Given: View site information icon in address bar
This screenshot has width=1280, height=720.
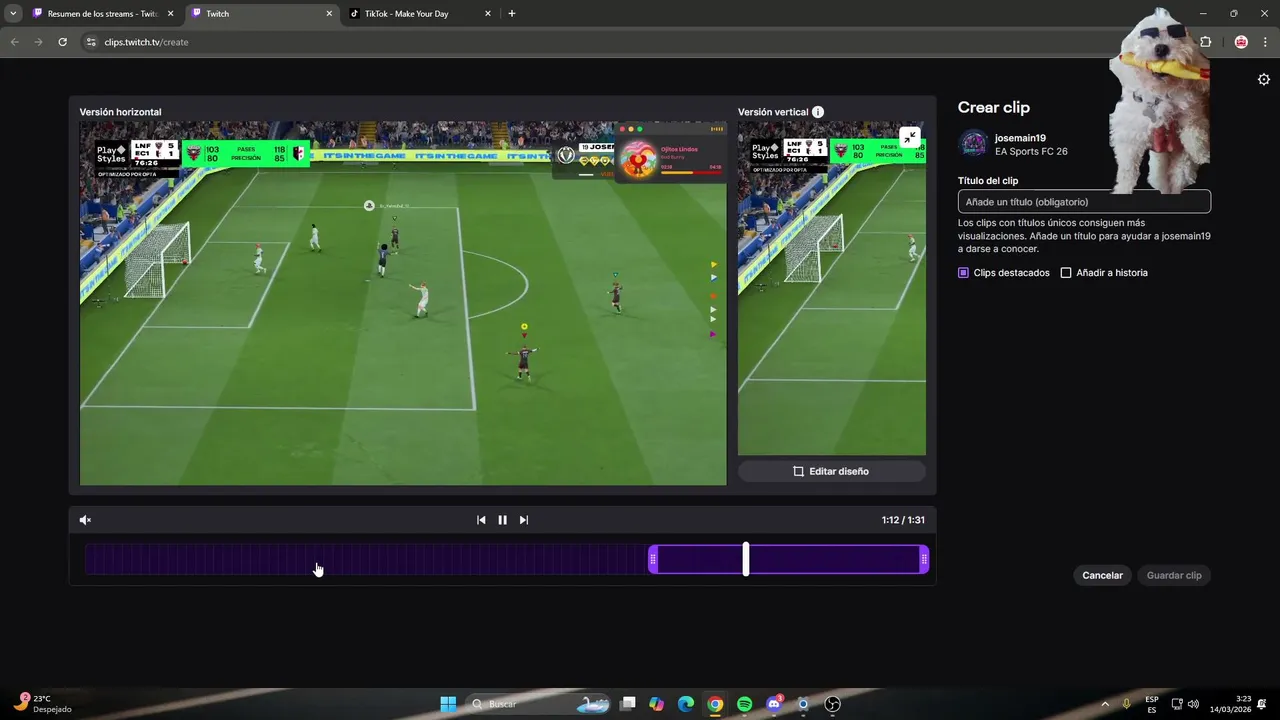Looking at the screenshot, I should point(91,42).
